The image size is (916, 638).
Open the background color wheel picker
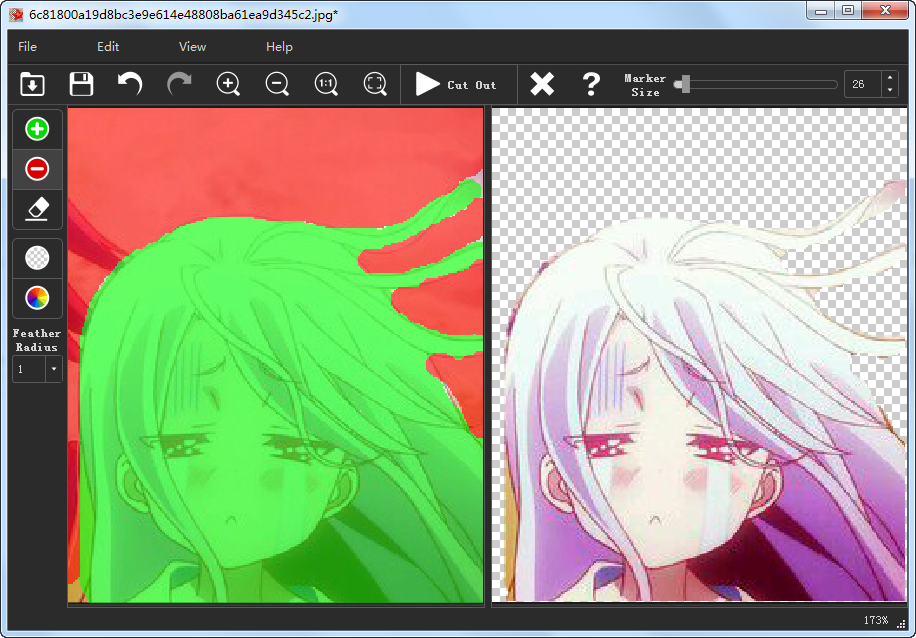tap(37, 298)
